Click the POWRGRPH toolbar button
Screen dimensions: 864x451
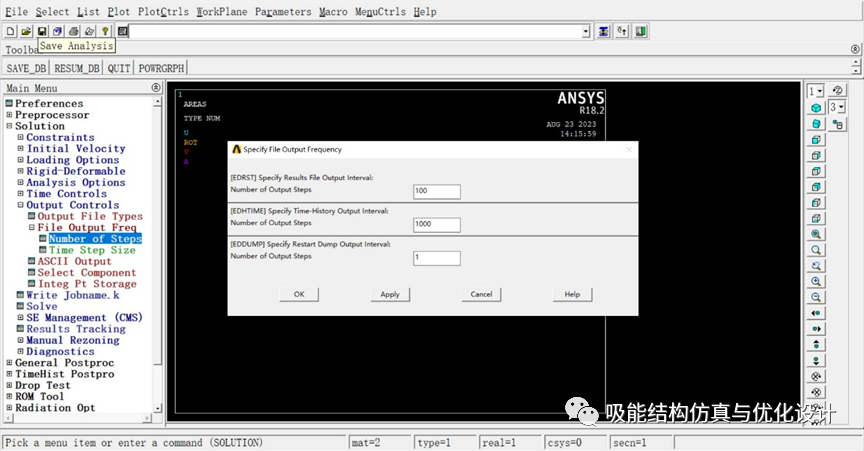tap(161, 68)
